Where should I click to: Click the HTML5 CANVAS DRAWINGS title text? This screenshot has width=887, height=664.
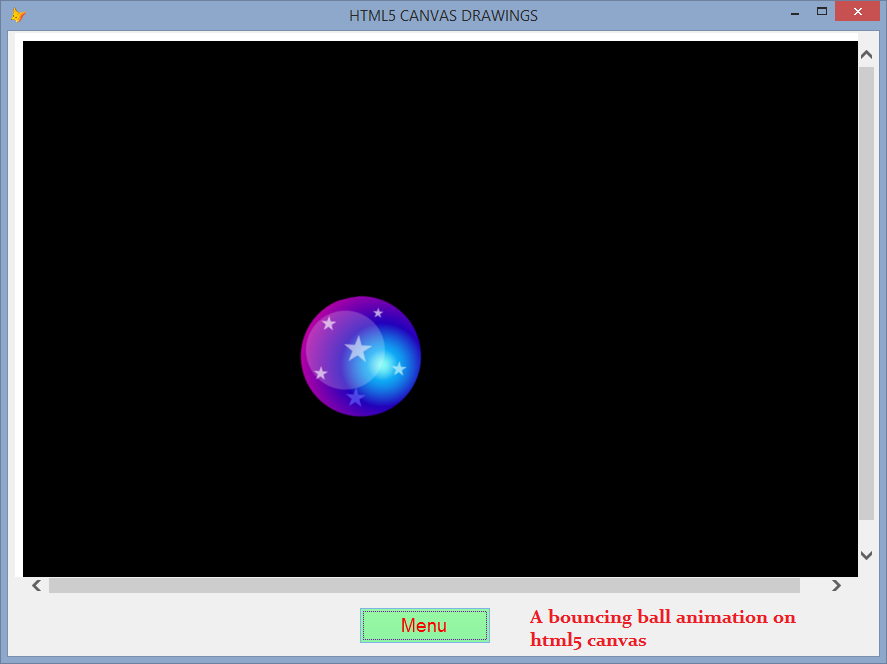pos(443,15)
